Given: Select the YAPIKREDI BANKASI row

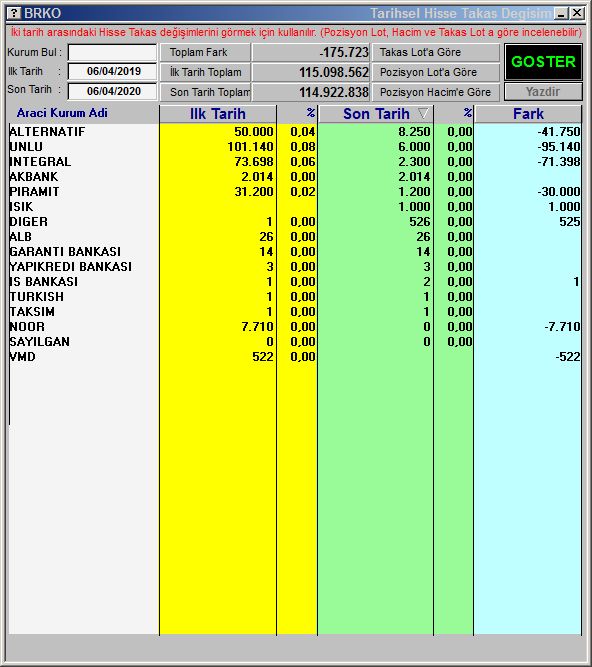Looking at the screenshot, I should (295, 266).
